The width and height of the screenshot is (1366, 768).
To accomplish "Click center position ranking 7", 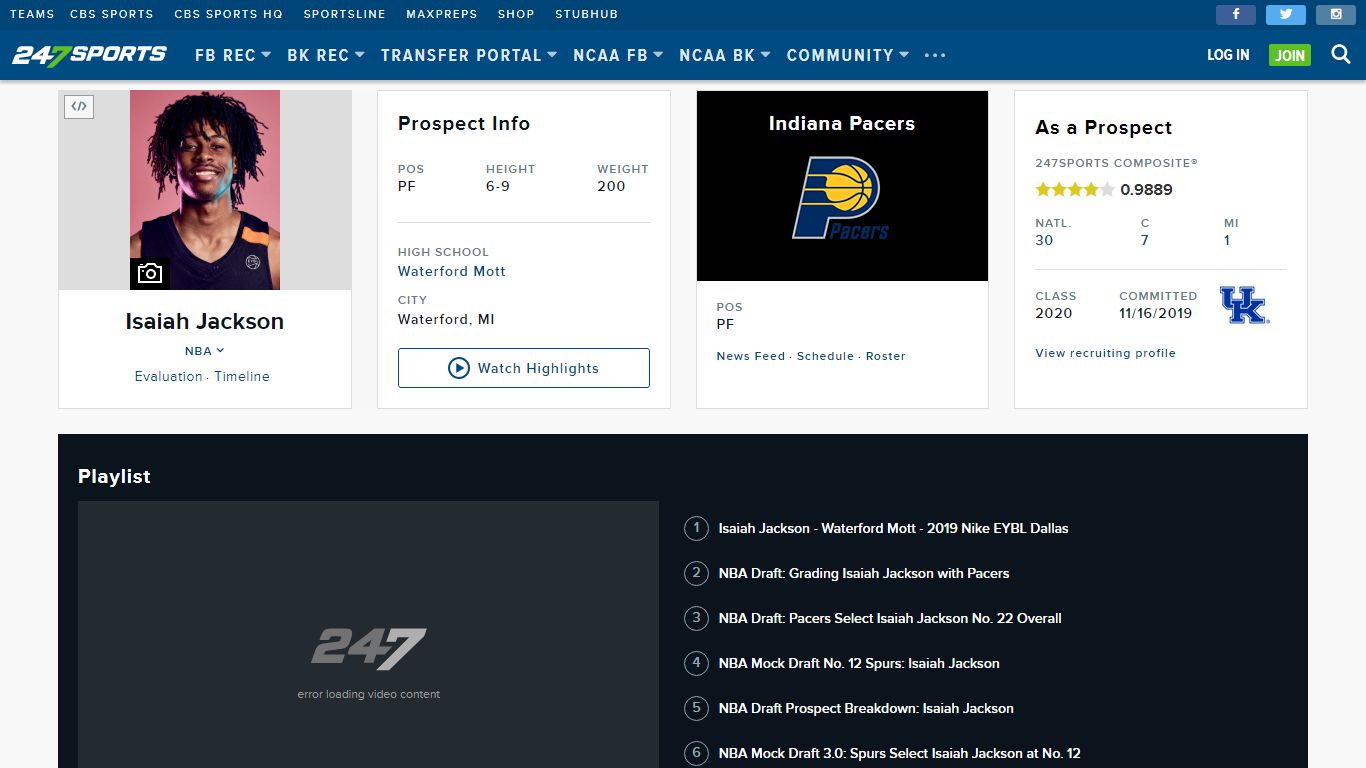I will 1145,240.
